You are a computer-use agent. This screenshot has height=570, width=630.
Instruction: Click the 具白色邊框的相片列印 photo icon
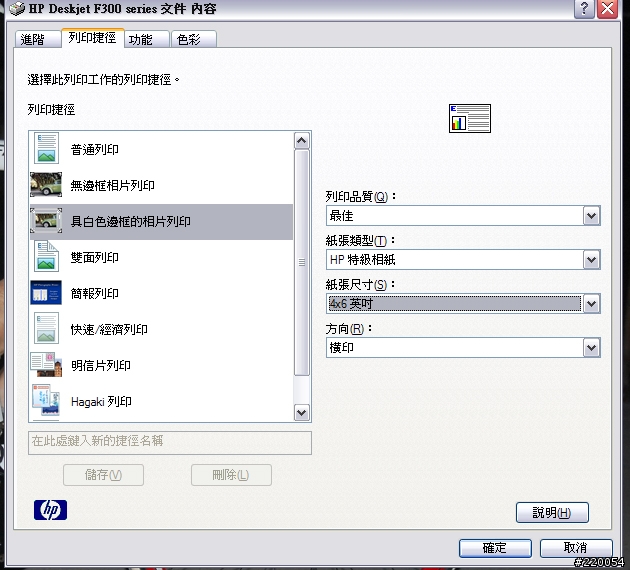click(46, 221)
